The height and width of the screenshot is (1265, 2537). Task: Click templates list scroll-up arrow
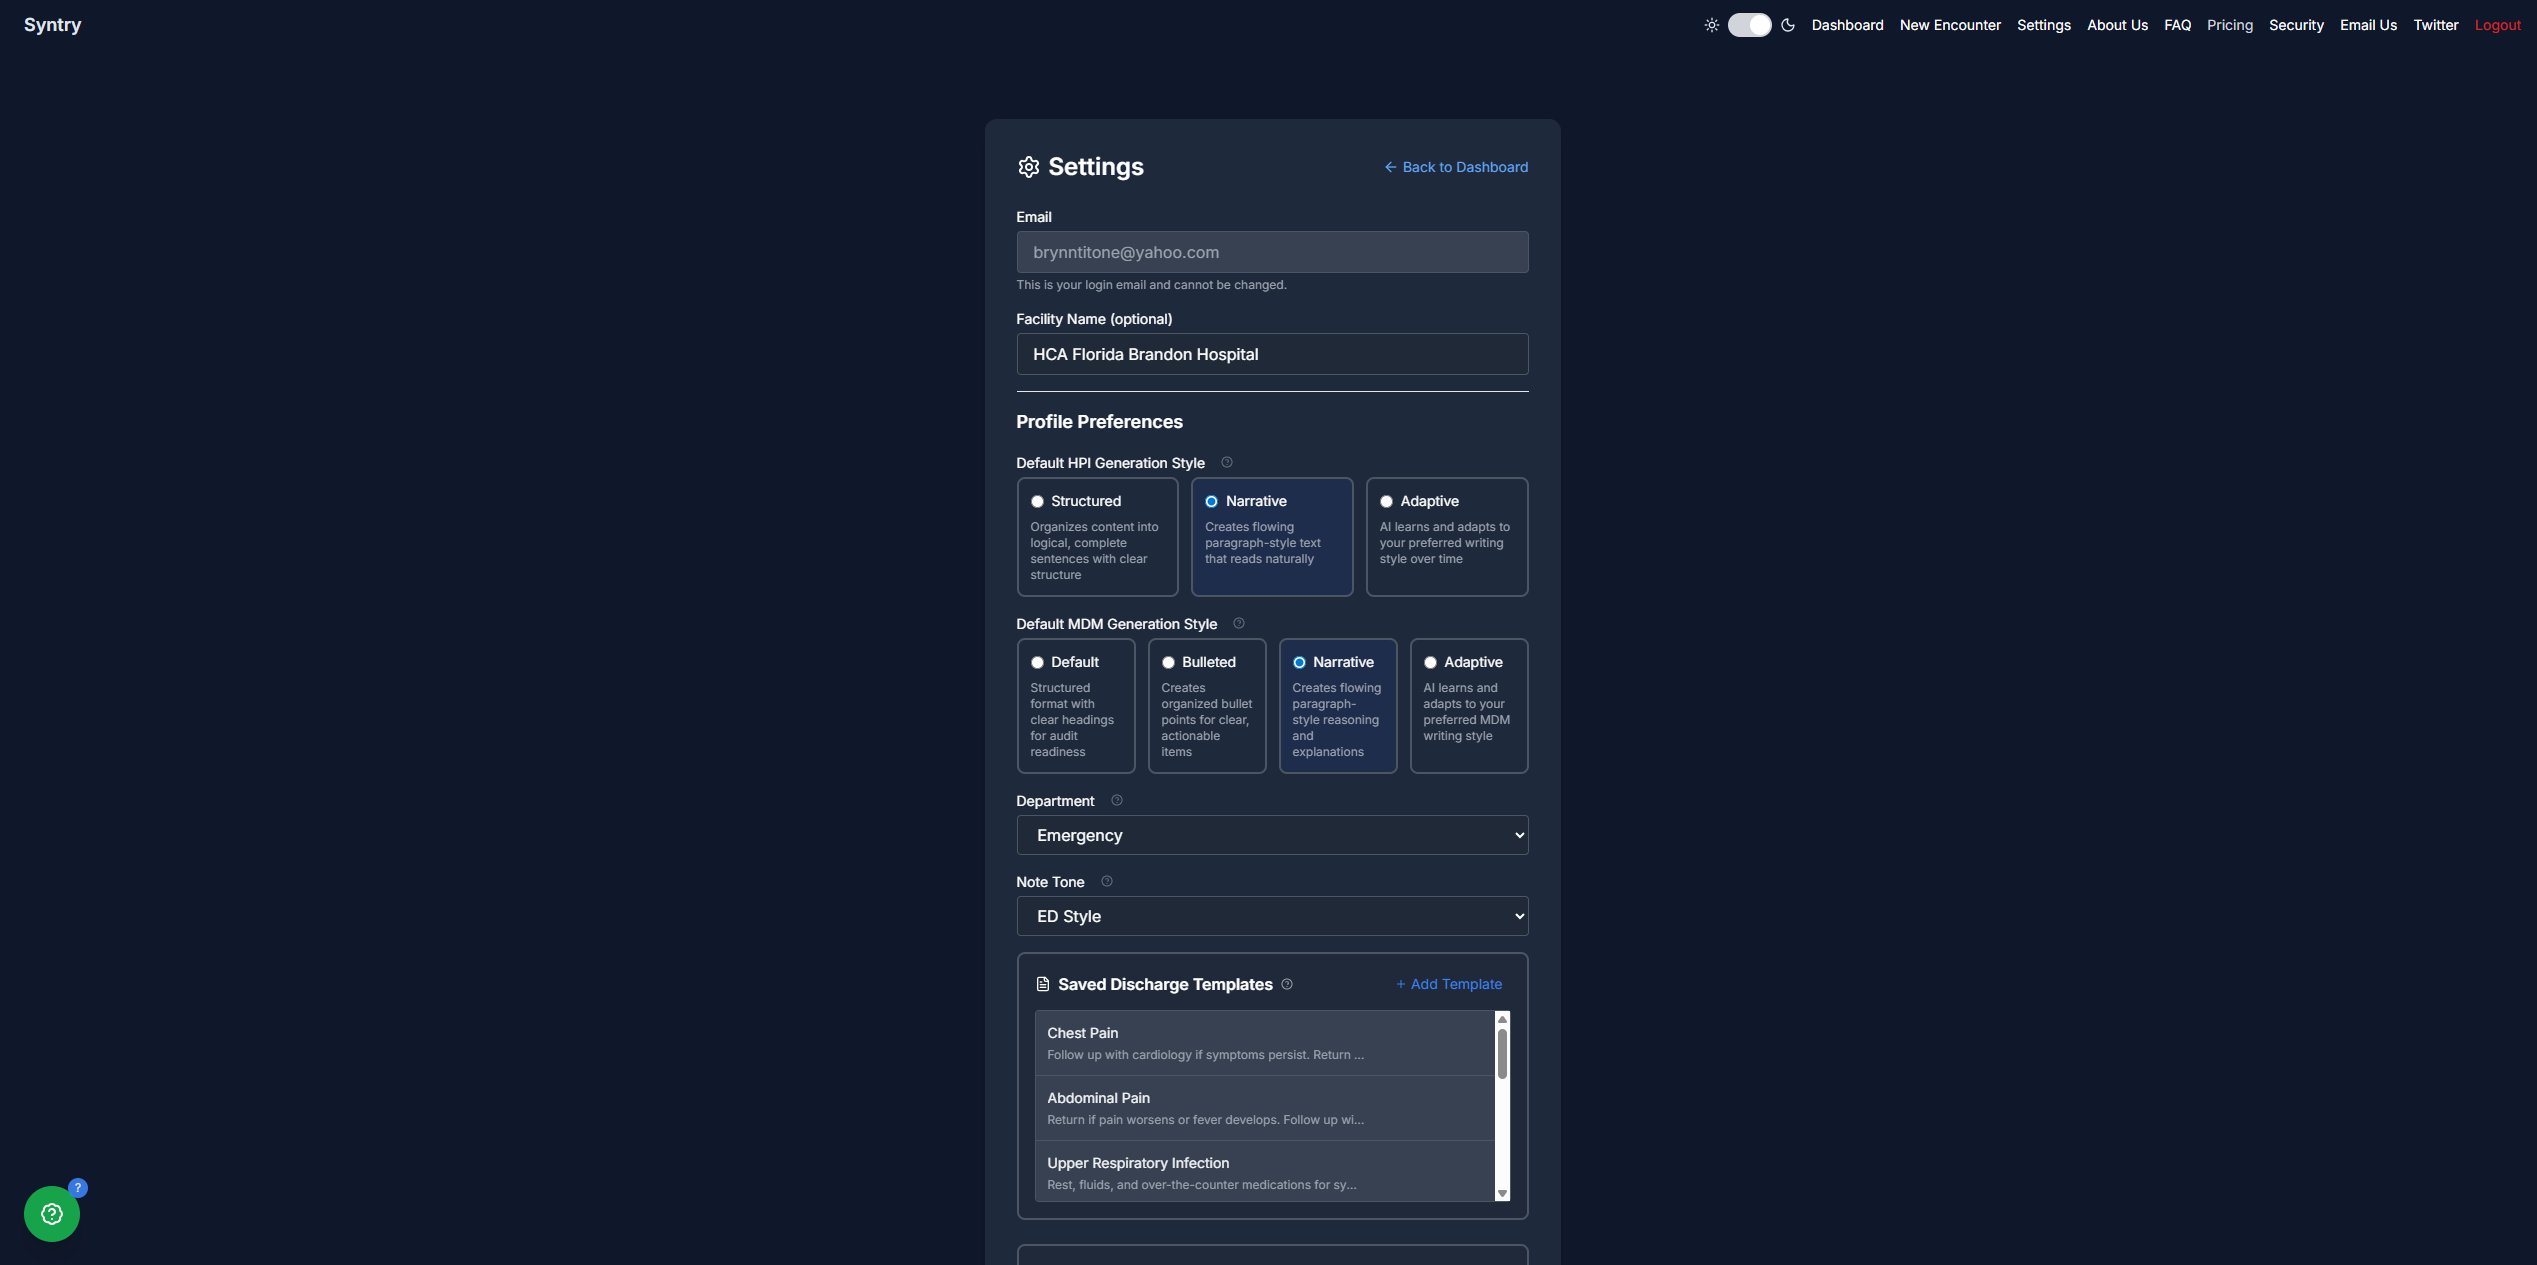point(1502,1018)
